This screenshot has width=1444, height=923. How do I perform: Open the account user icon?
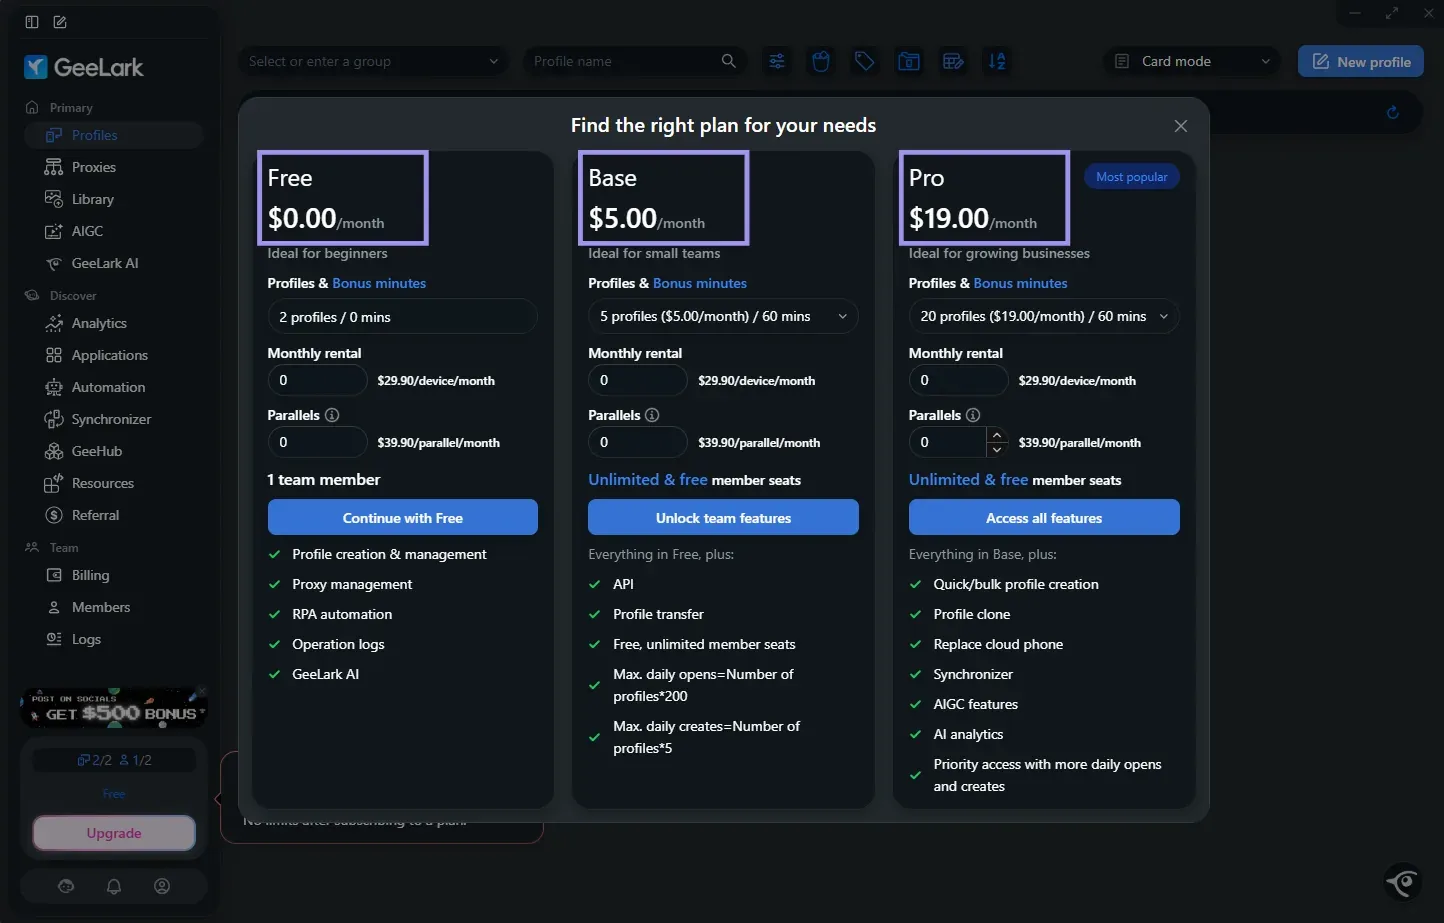[x=162, y=886]
